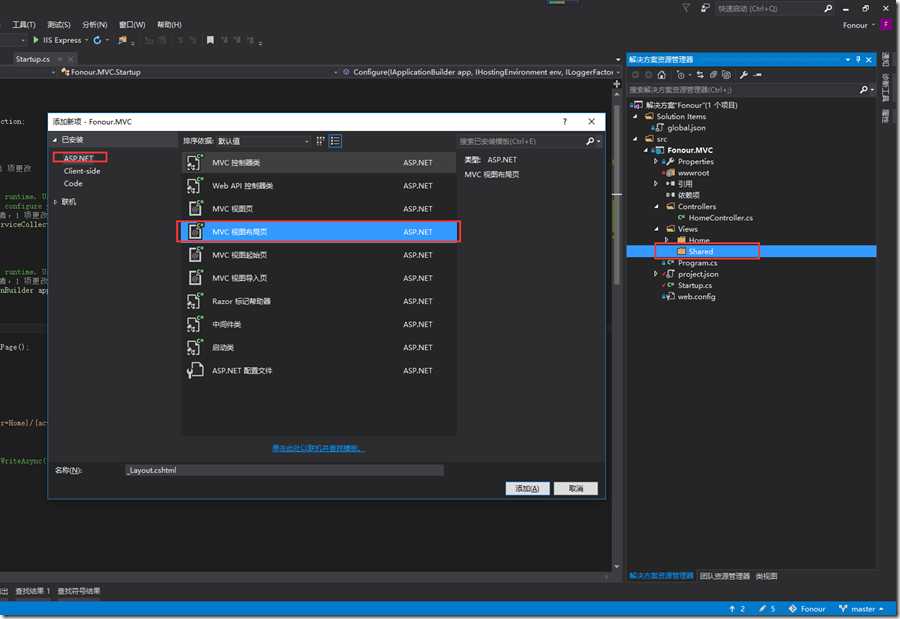
Task: Click the find online templates link
Action: click(x=318, y=448)
